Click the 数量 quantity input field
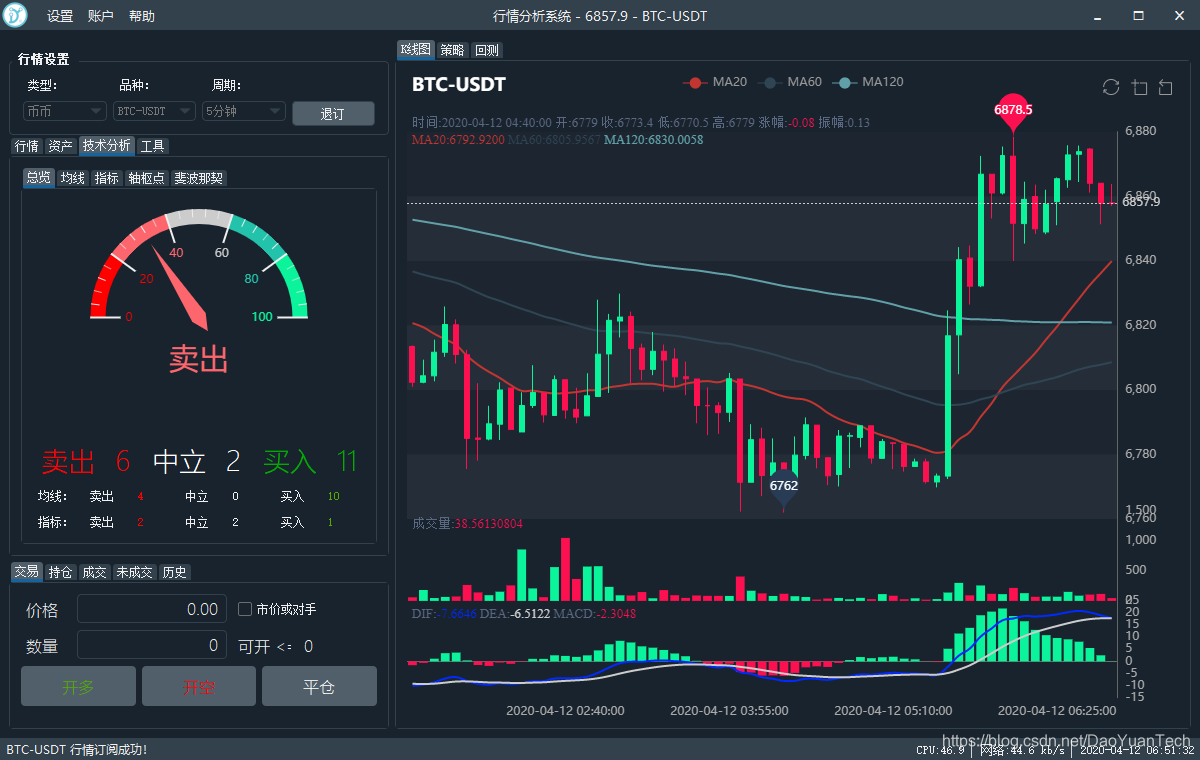The width and height of the screenshot is (1200, 760). coord(152,646)
